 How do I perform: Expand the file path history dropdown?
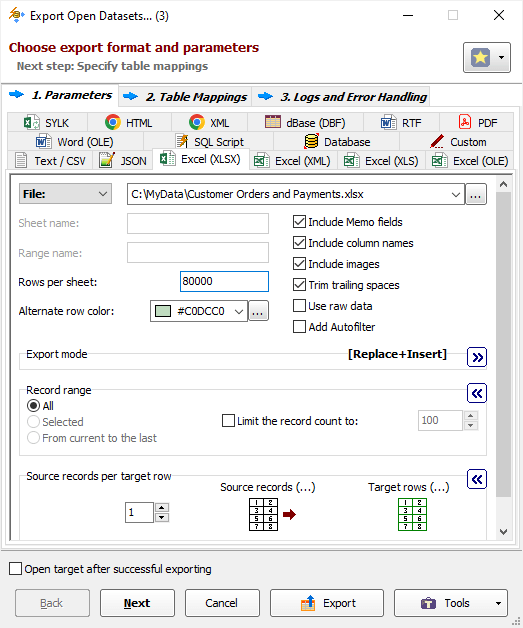[x=455, y=195]
